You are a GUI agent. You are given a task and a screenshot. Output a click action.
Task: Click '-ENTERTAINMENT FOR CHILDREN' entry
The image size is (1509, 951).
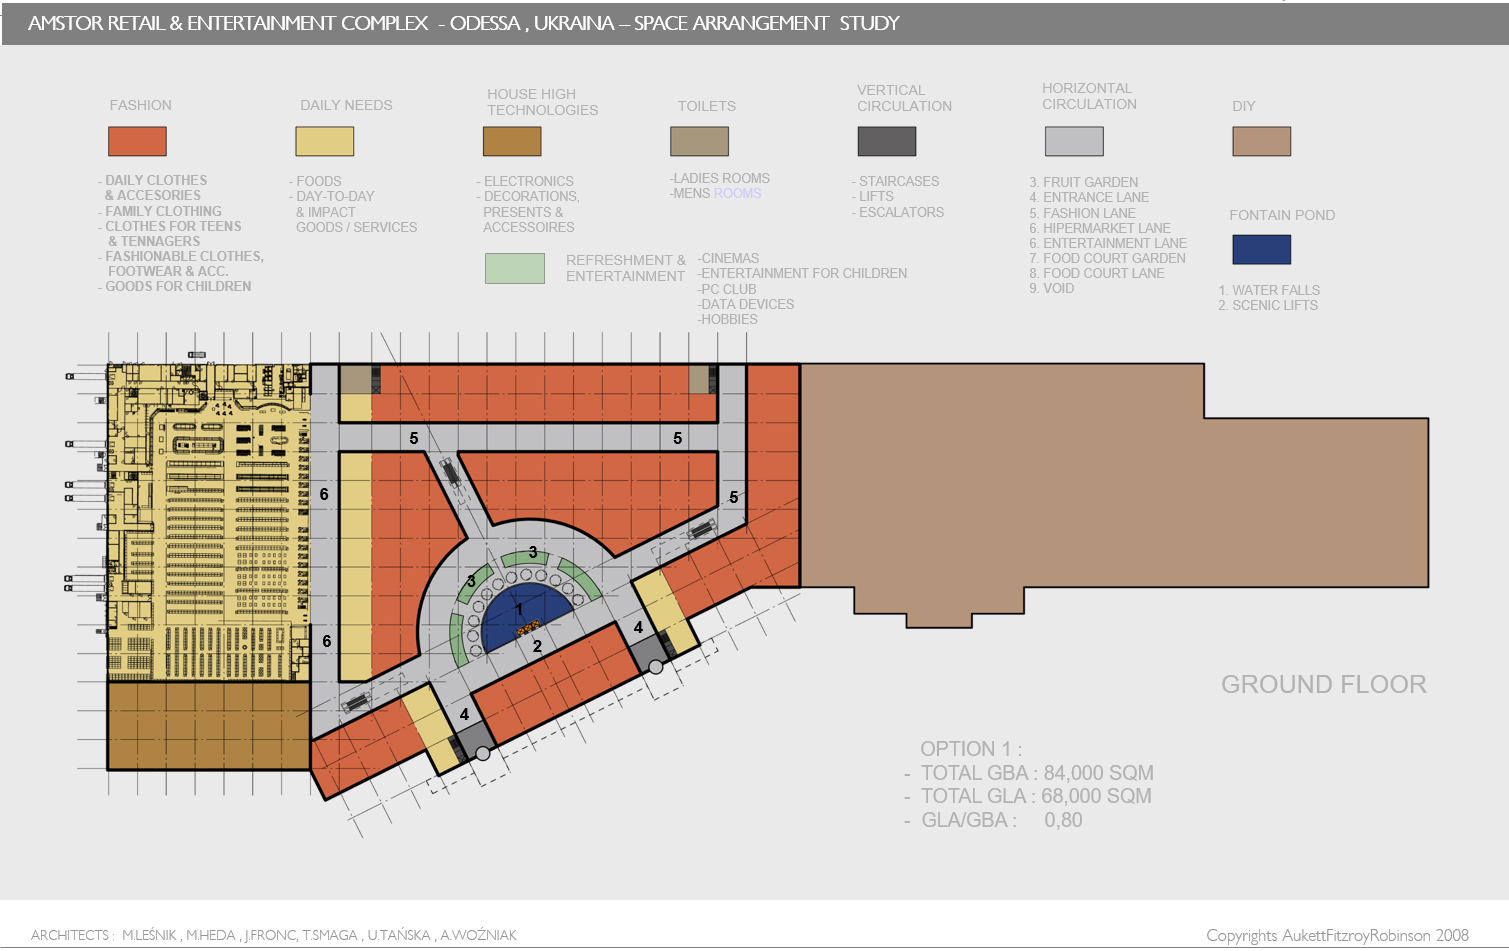tap(802, 273)
